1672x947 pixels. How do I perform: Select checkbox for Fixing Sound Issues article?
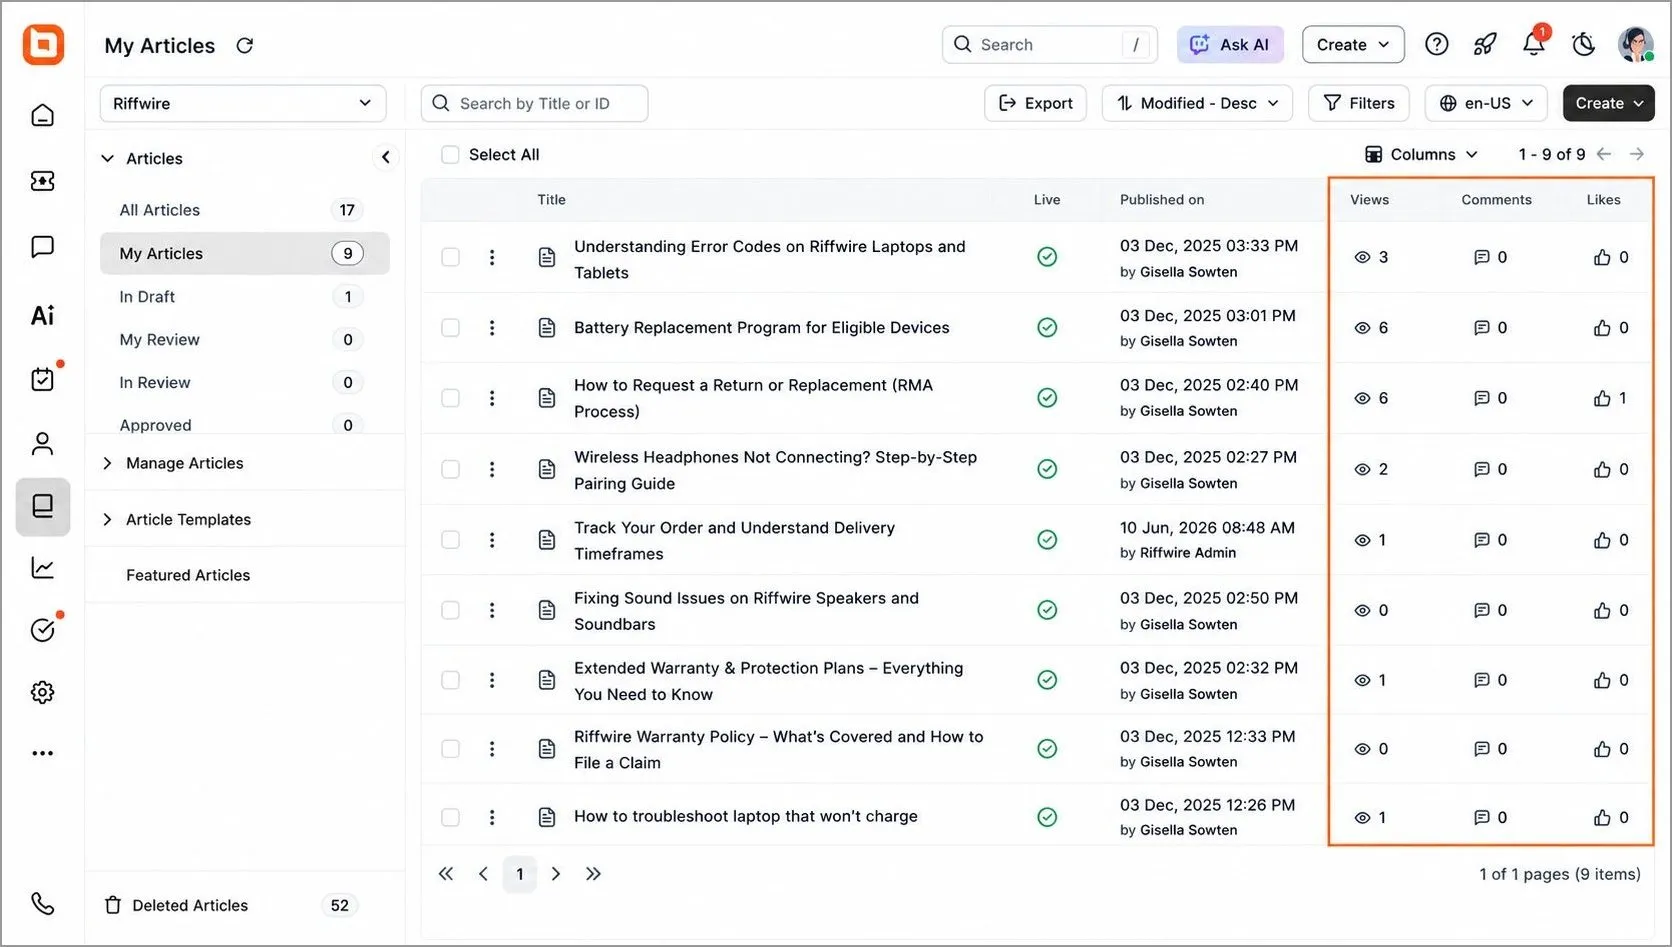(x=451, y=610)
